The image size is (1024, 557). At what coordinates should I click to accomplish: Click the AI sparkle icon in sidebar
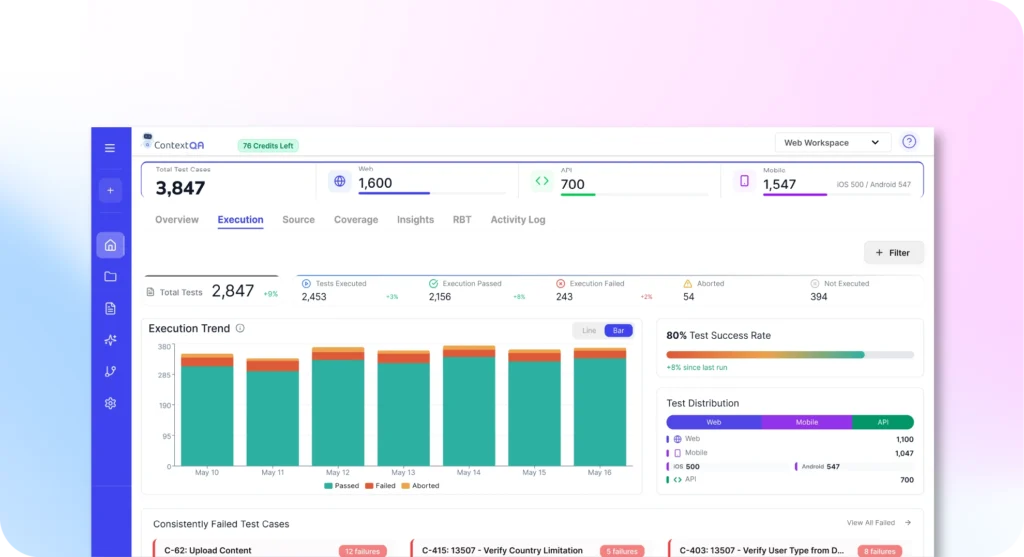coord(110,340)
